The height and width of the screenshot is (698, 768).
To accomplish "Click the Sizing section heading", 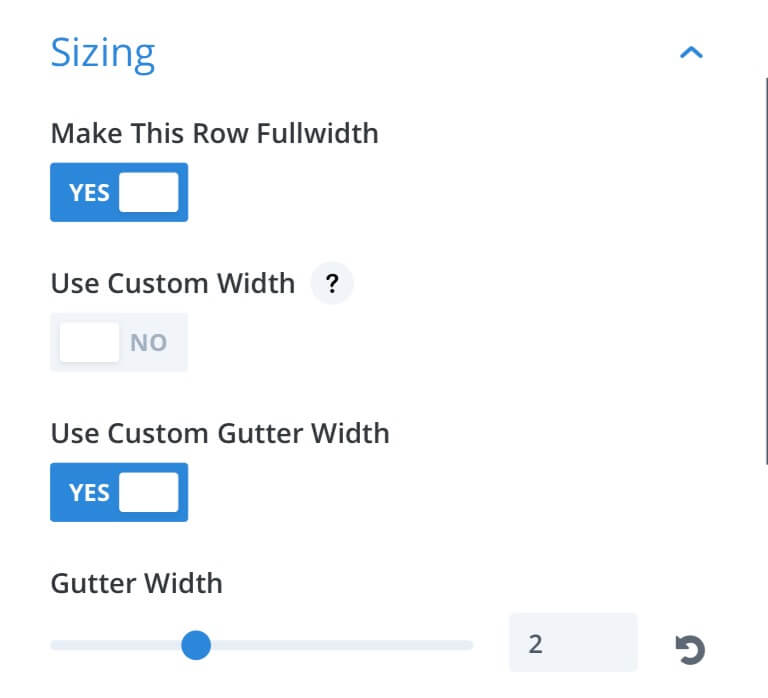I will (103, 54).
